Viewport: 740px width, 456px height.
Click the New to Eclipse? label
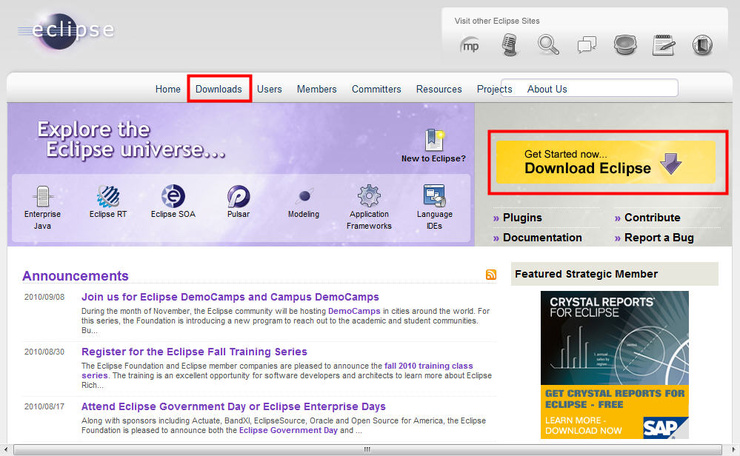[x=433, y=159]
